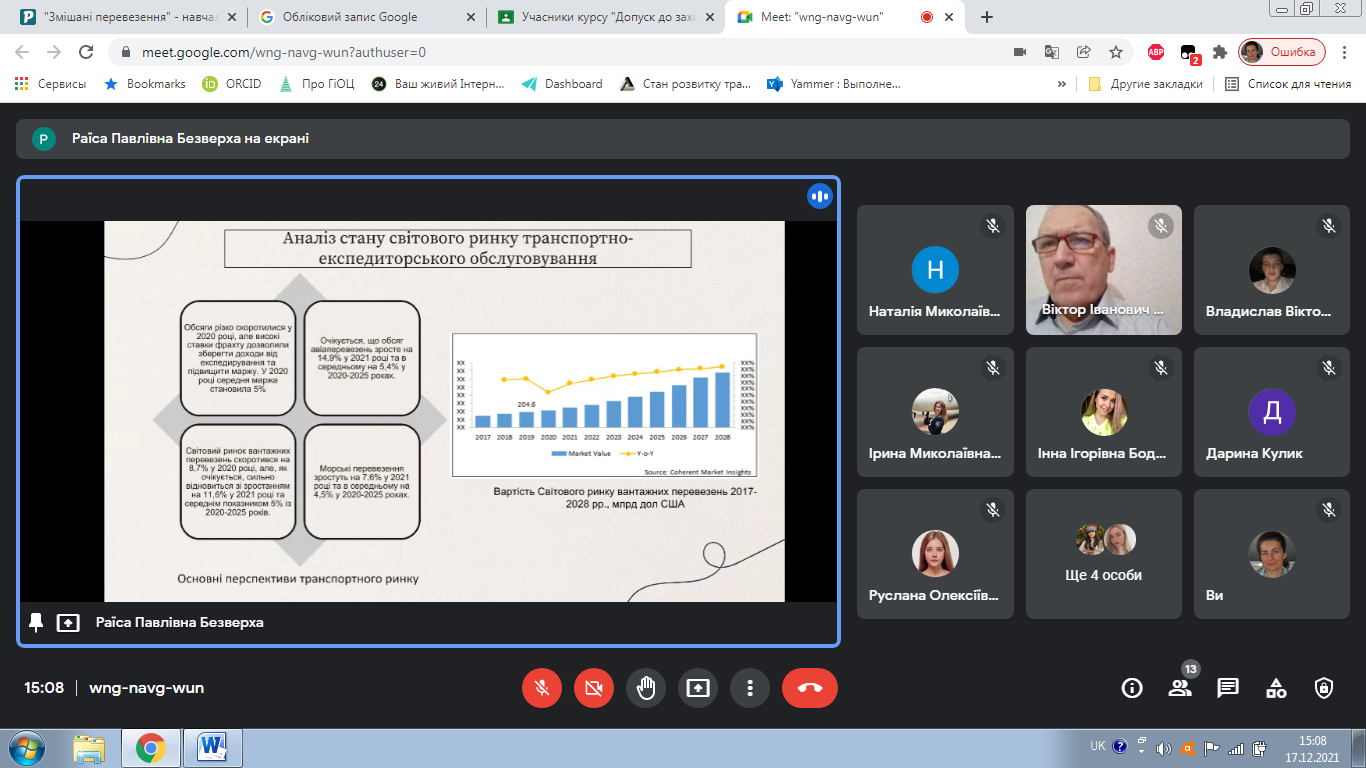Expand hidden bookmarks with chevron
The height and width of the screenshot is (768, 1366).
coord(1061,84)
